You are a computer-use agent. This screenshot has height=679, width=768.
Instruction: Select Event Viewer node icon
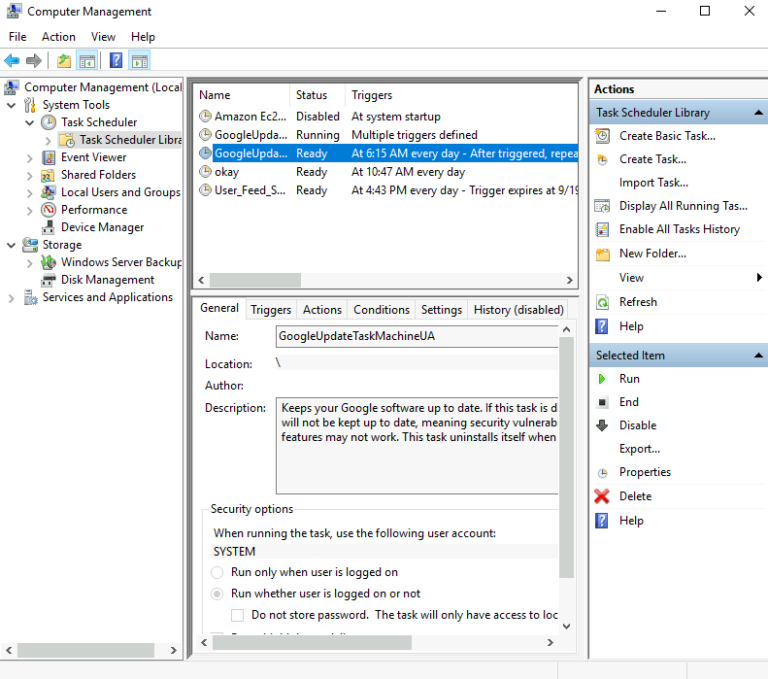pyautogui.click(x=49, y=157)
